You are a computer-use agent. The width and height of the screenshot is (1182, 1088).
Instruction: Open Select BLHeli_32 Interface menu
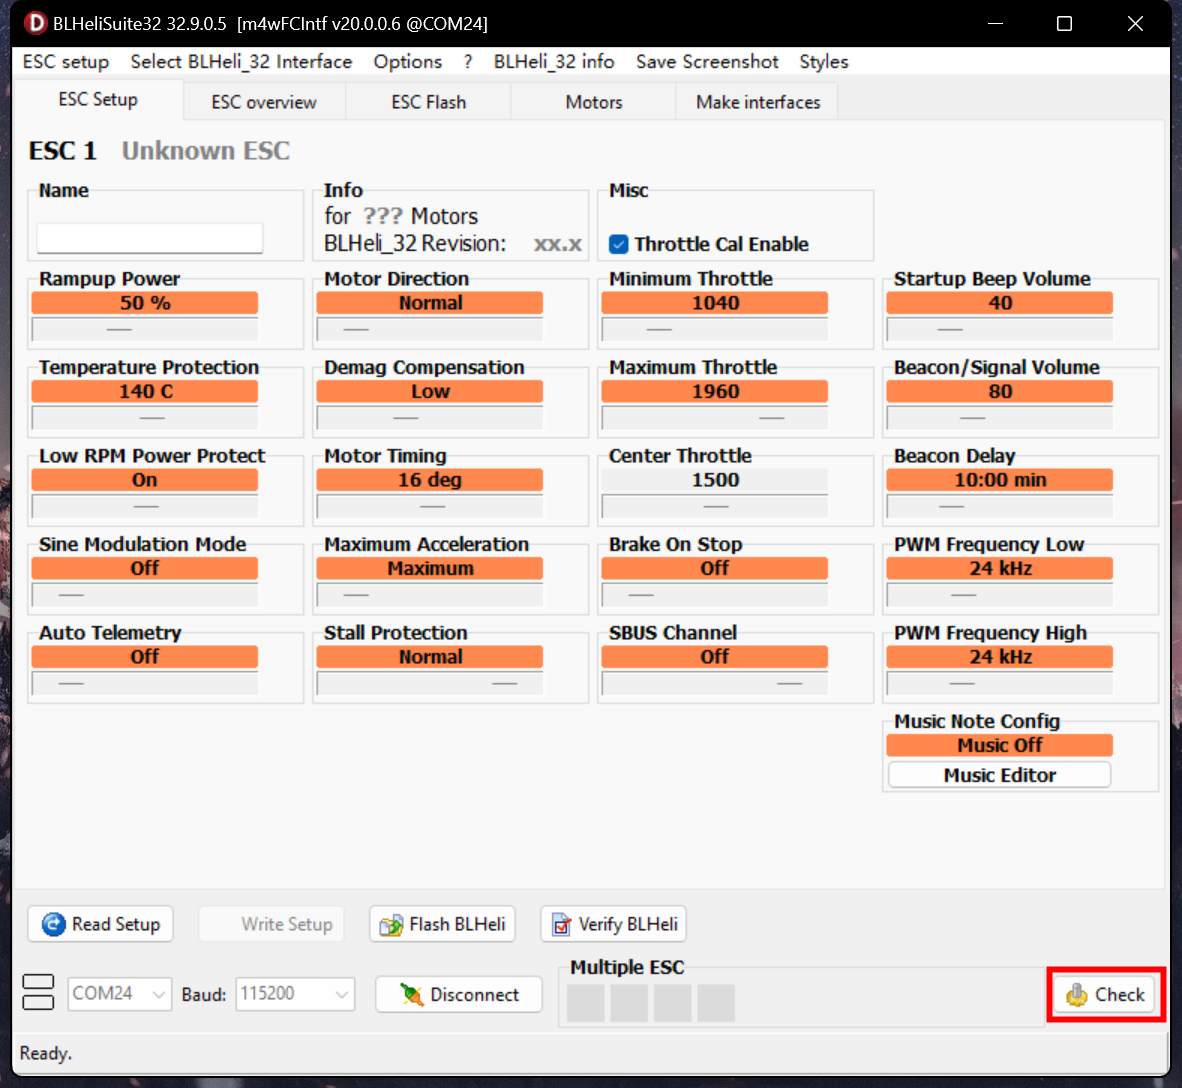tap(241, 62)
